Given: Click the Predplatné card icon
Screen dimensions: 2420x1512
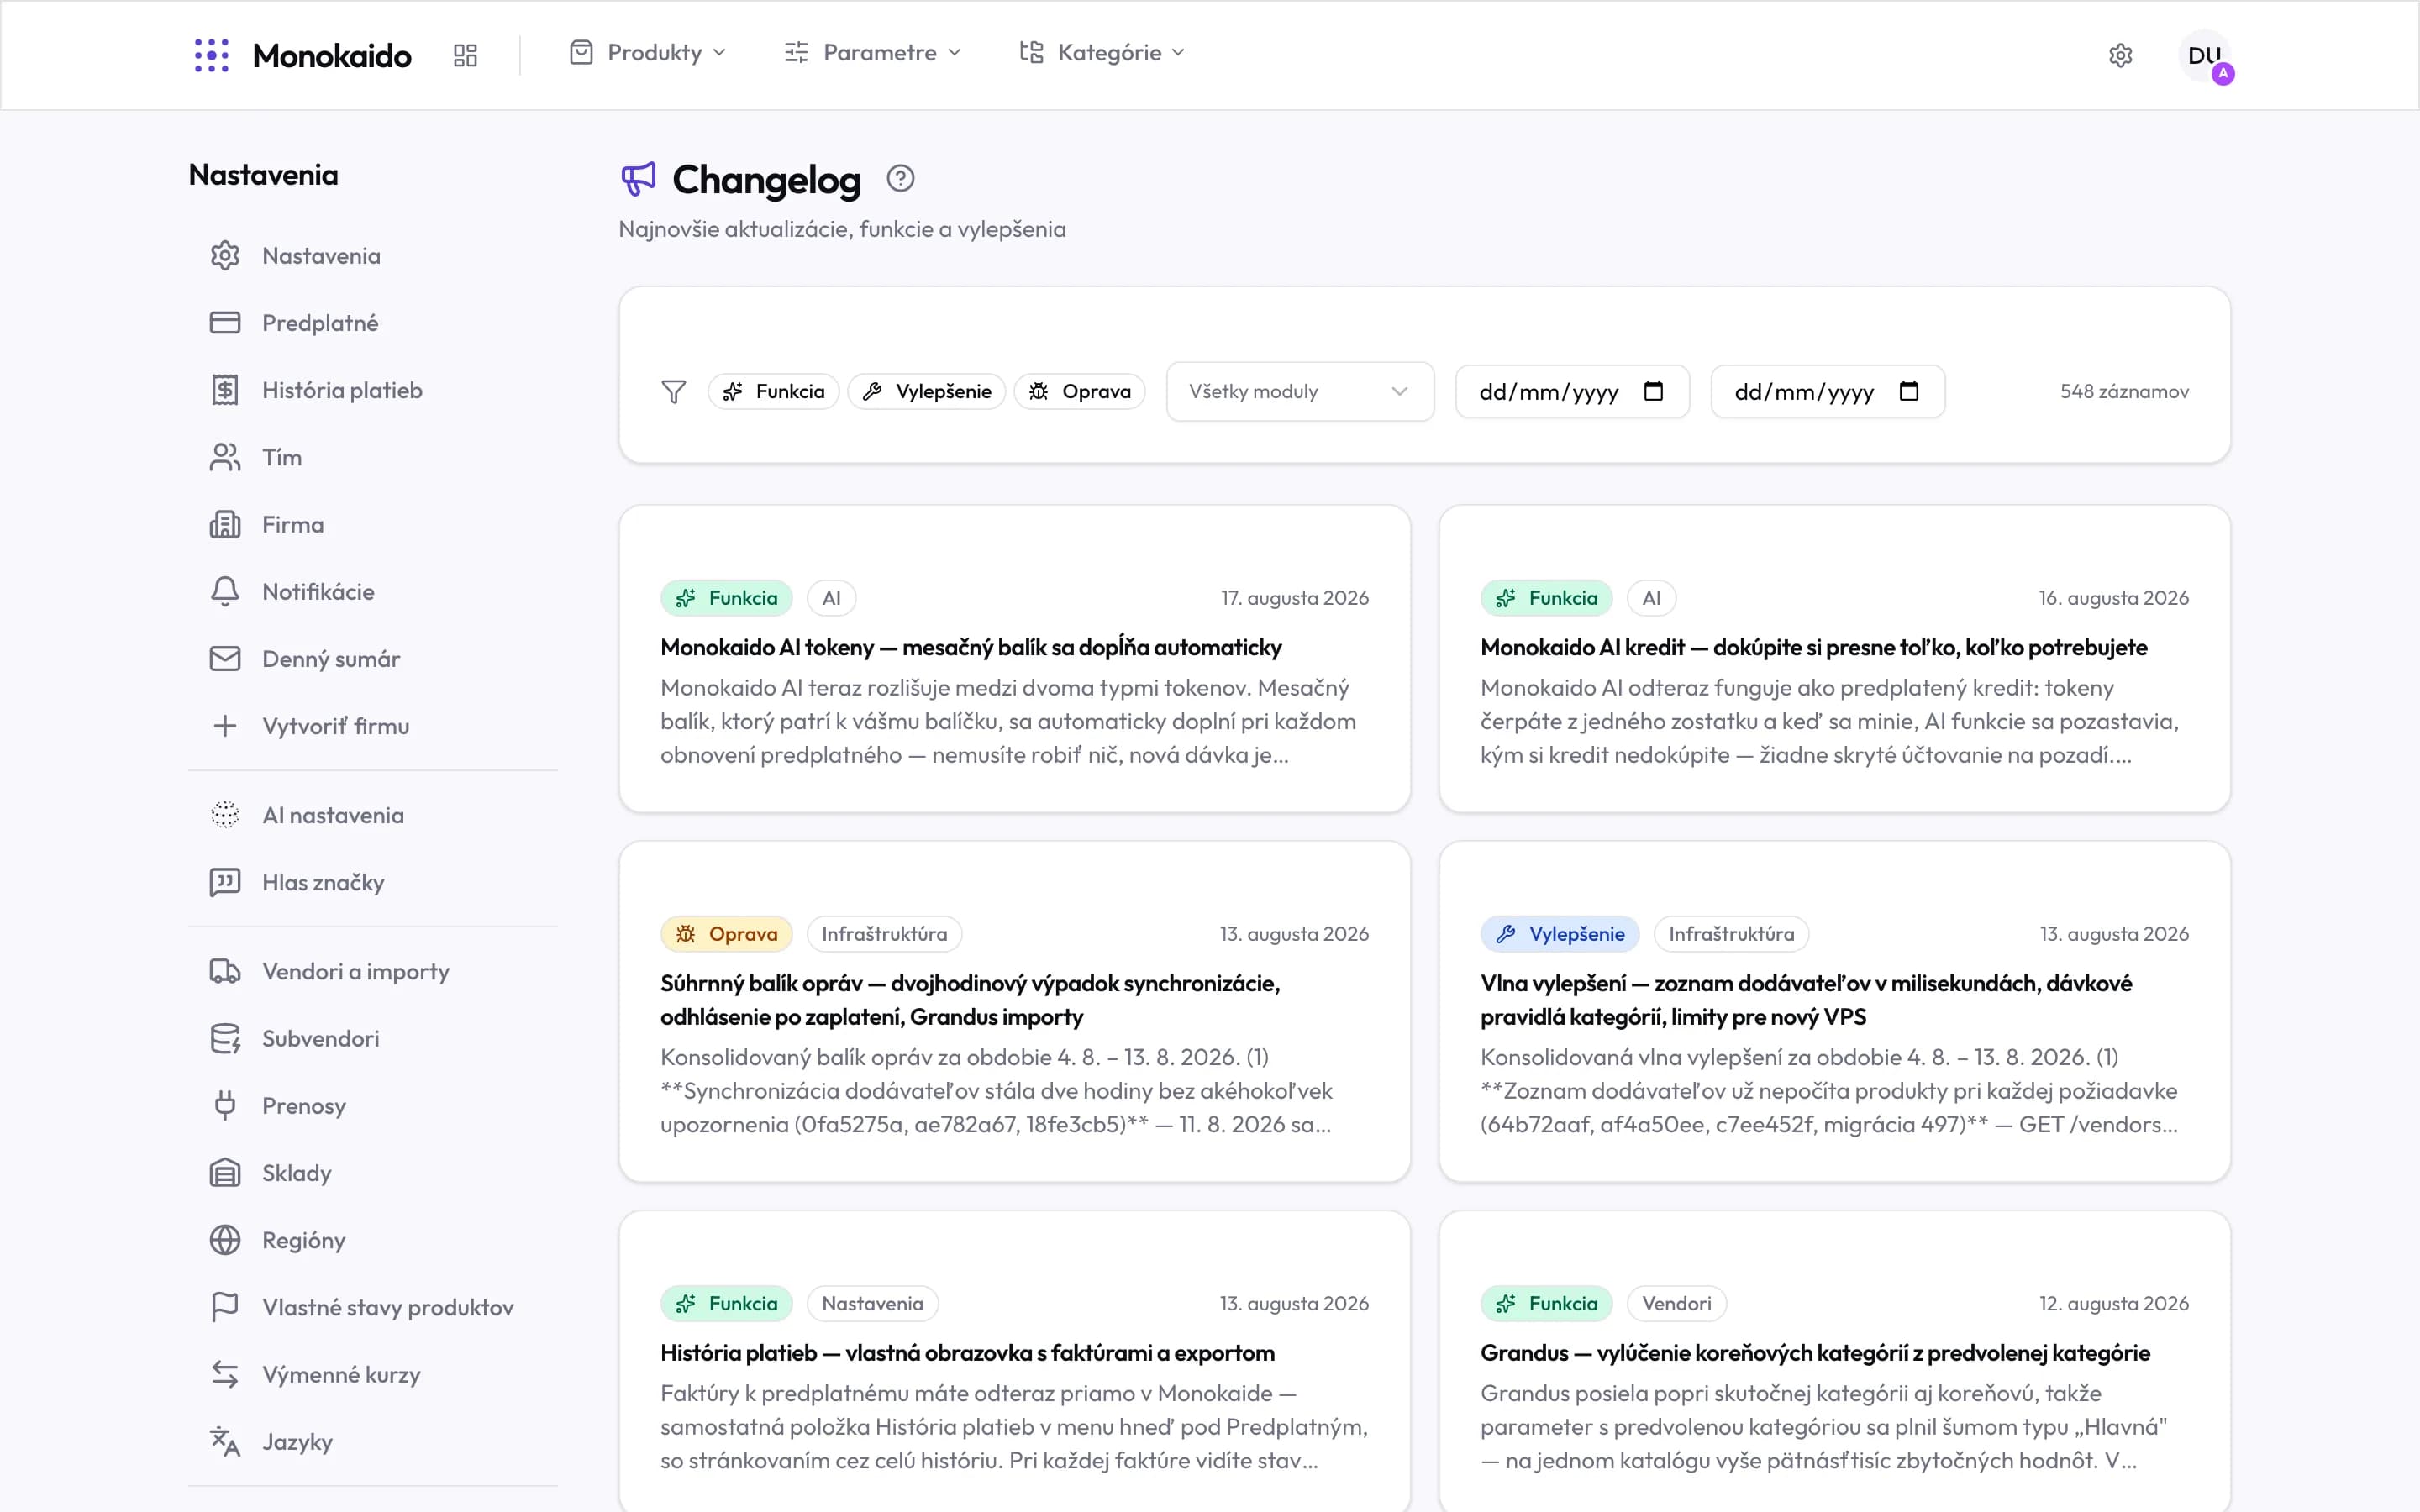Looking at the screenshot, I should point(225,323).
